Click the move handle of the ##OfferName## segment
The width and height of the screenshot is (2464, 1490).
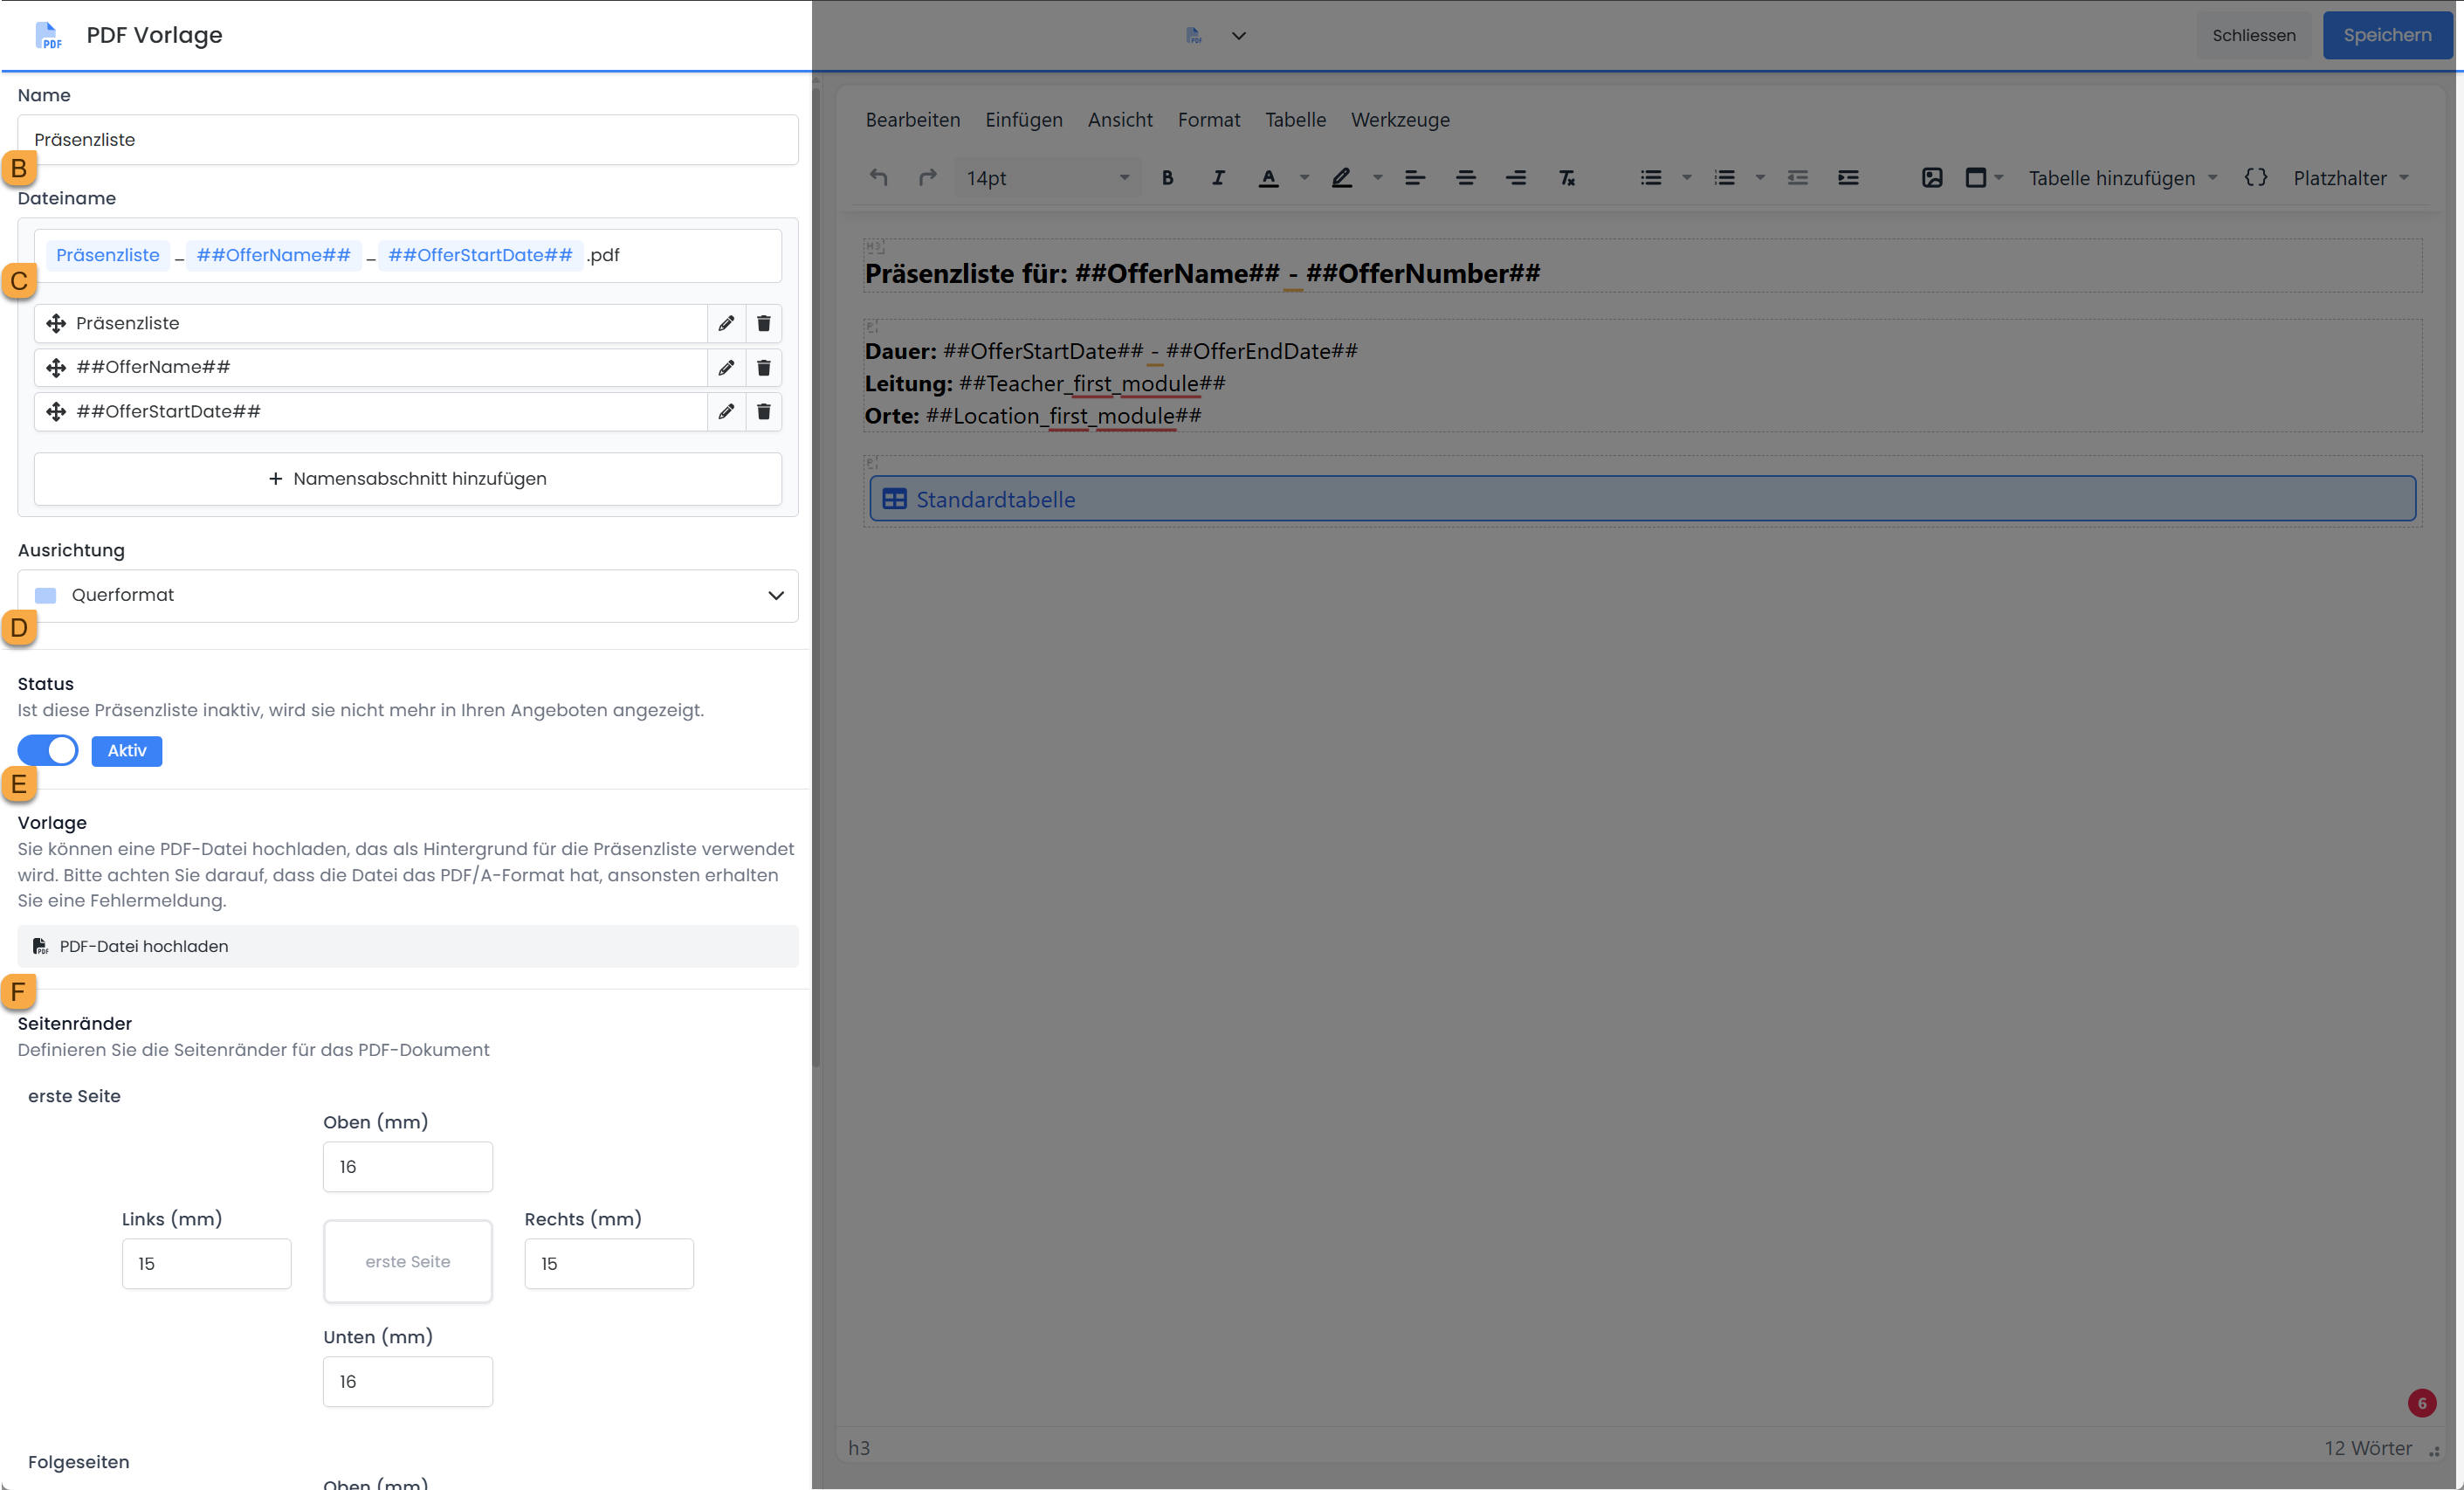56,367
